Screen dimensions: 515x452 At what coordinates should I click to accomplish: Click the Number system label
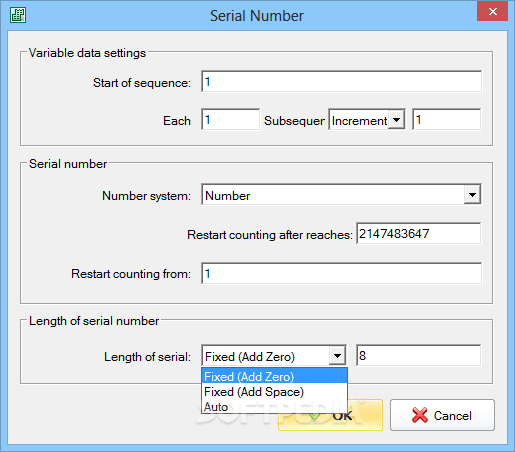146,196
